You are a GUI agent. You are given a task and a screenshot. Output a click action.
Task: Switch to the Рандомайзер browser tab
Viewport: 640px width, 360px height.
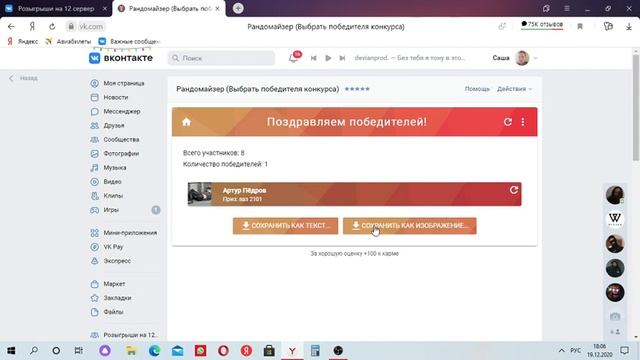[169, 8]
